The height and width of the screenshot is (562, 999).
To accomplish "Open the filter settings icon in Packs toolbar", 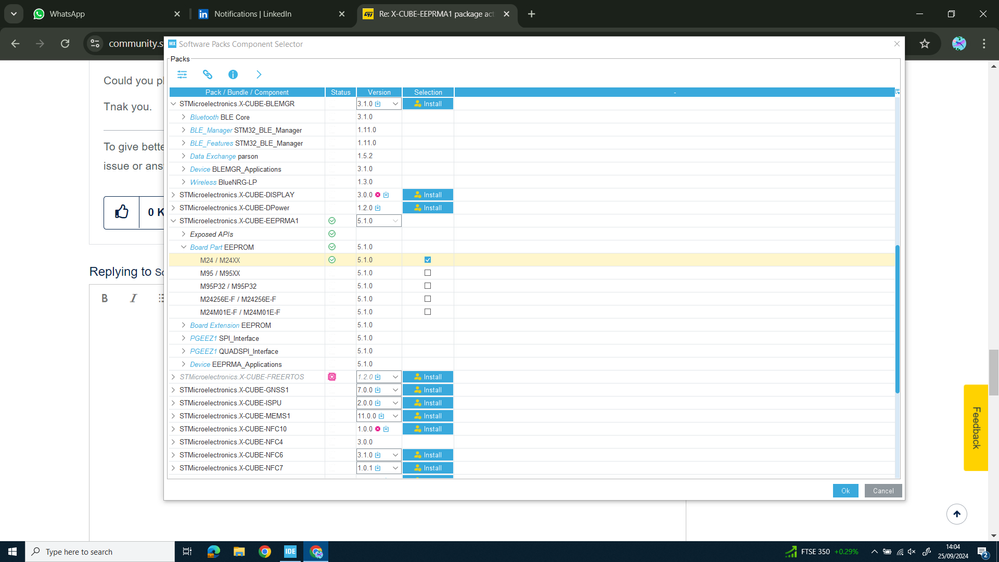I will click(182, 75).
